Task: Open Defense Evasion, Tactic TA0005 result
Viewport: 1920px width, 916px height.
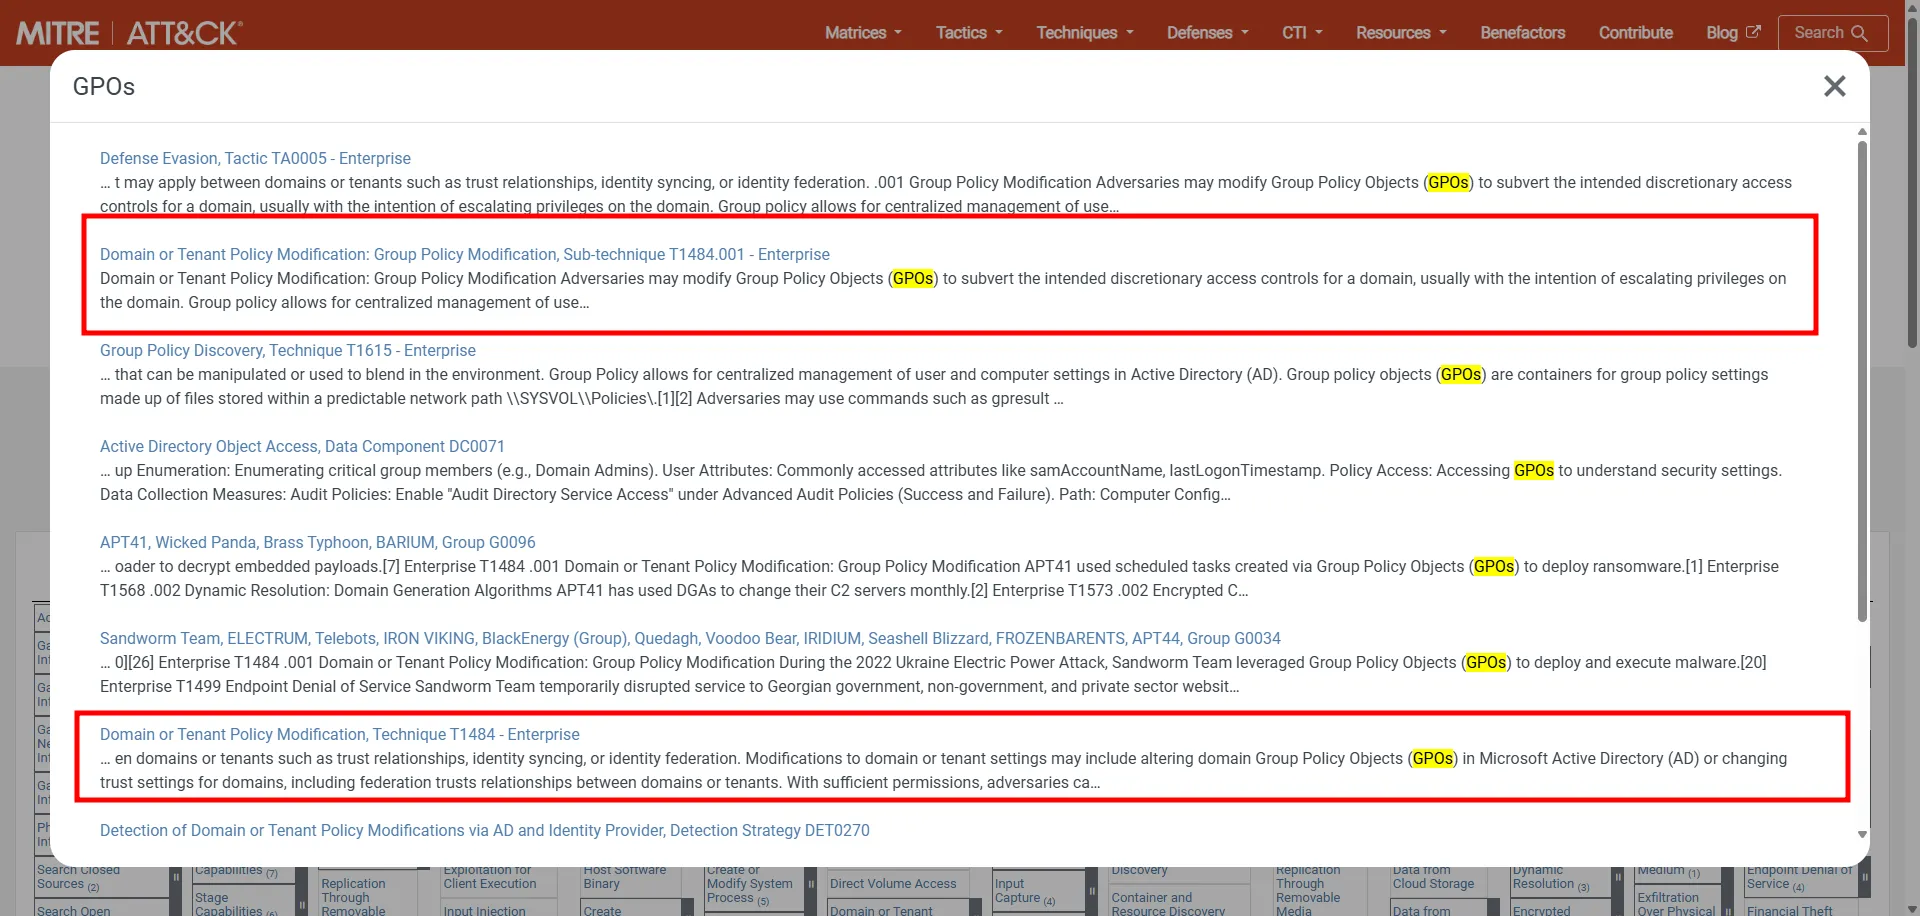Action: [x=255, y=158]
